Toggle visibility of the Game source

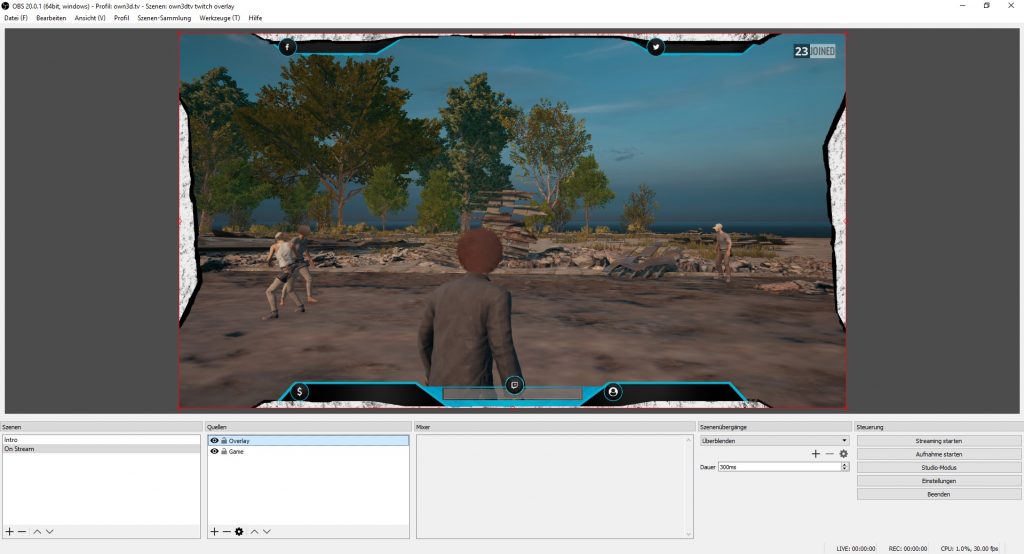[214, 452]
